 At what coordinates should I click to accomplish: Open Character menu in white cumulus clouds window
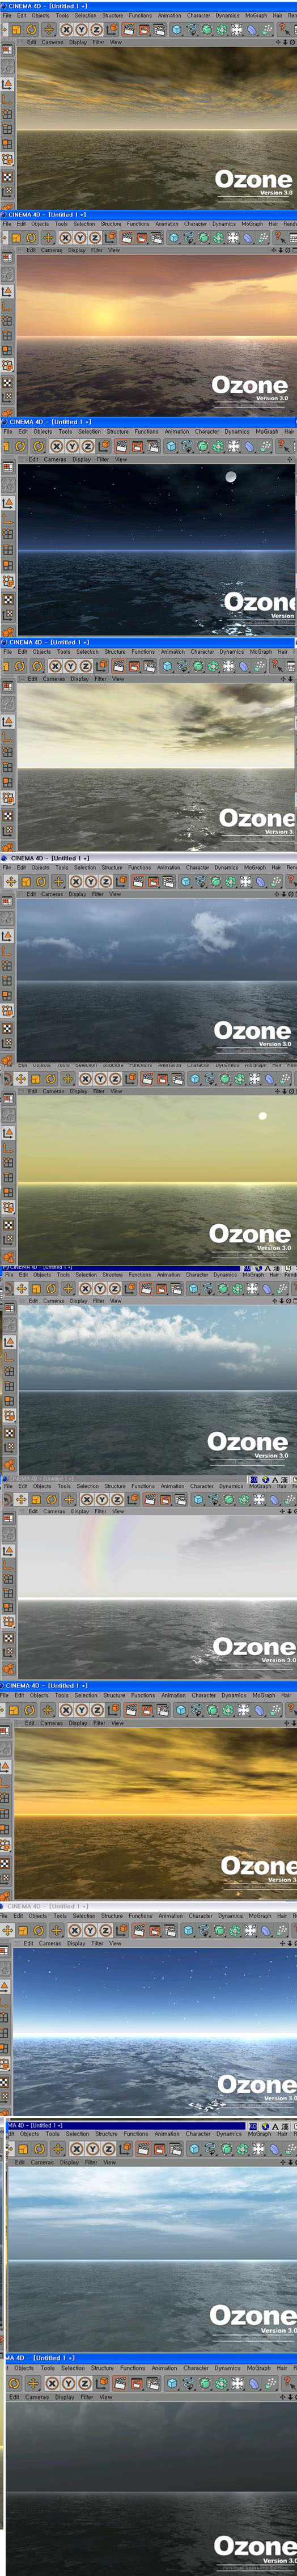(x=198, y=1275)
